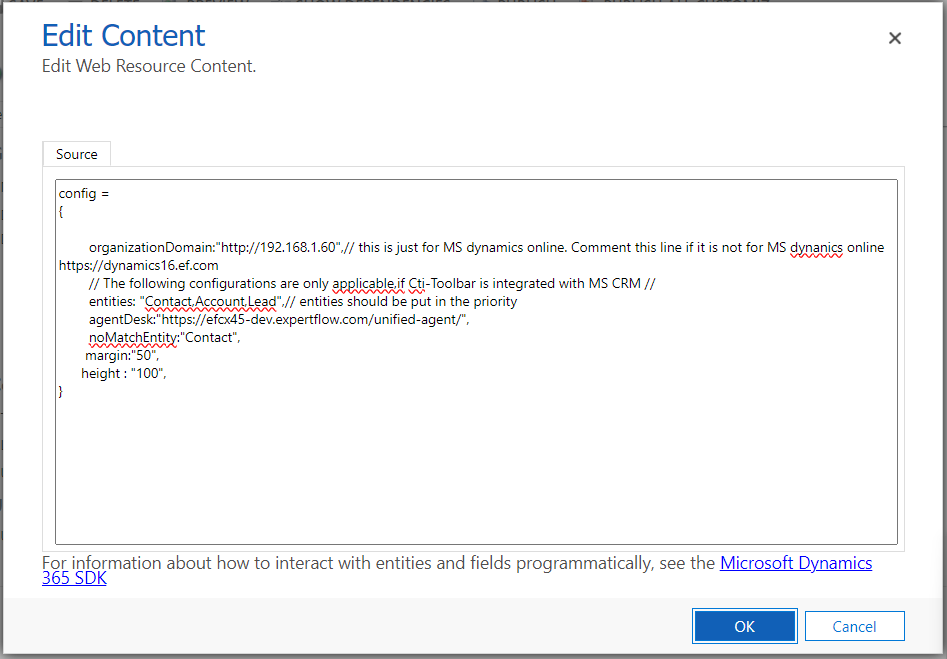Switch to the Source tab
The image size is (947, 659).
tap(77, 154)
